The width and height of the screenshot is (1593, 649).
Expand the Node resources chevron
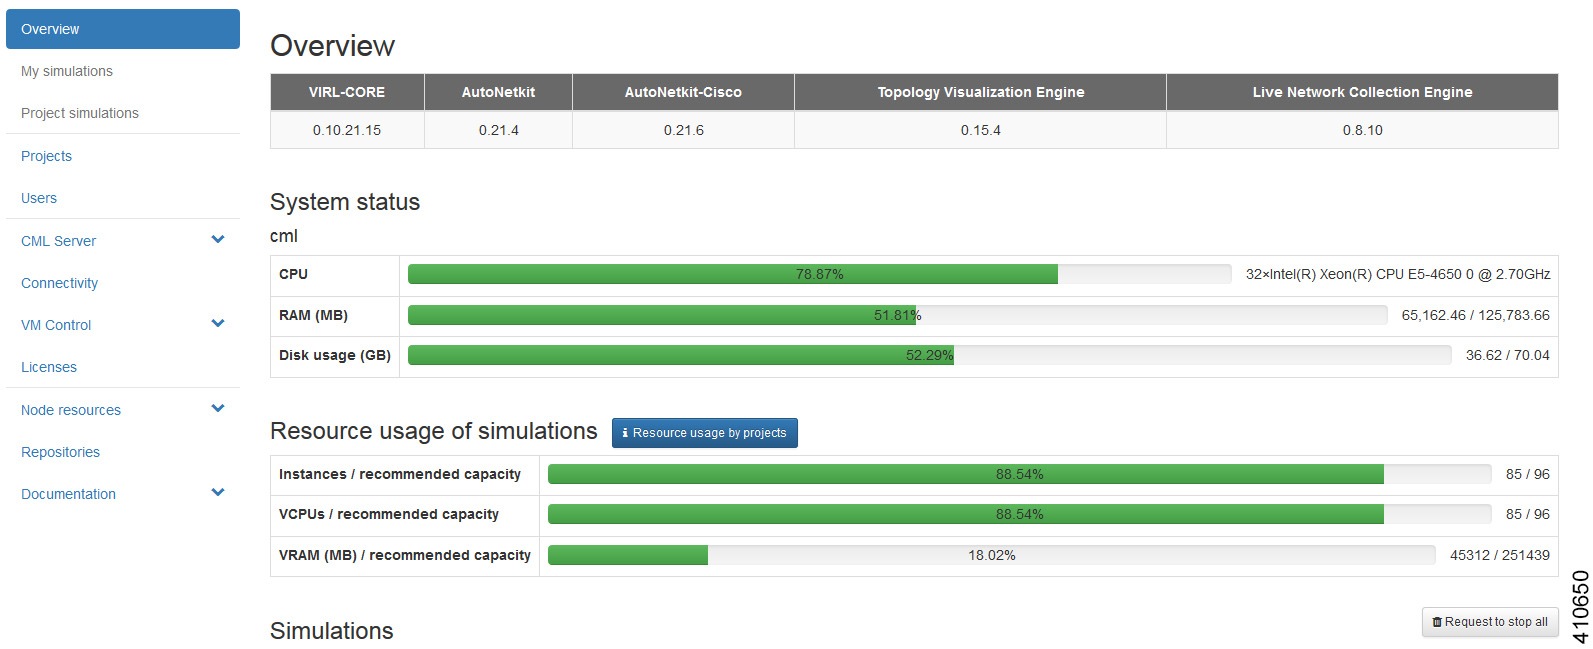218,409
